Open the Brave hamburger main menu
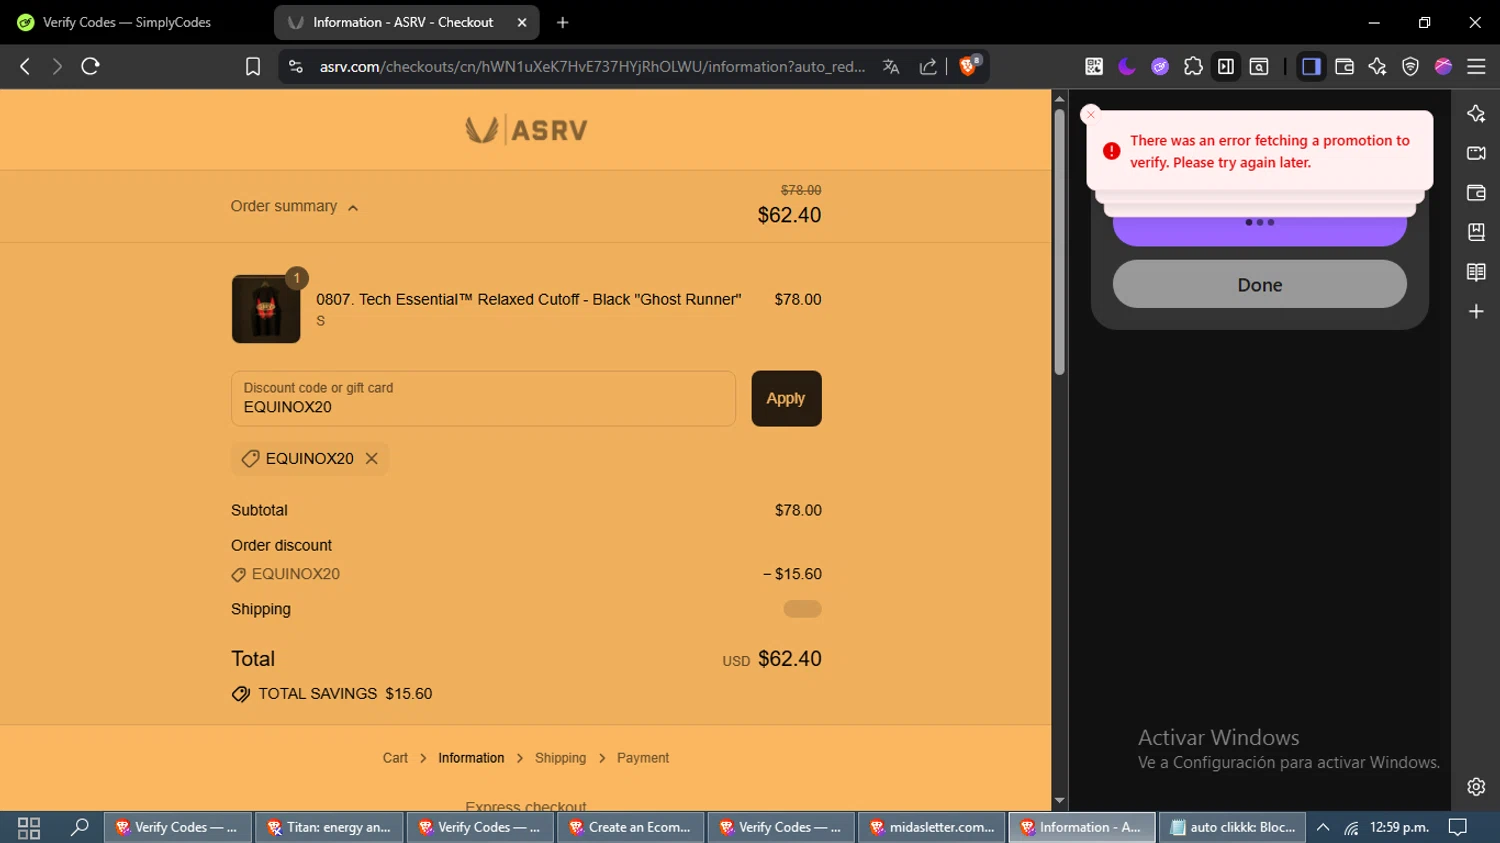Viewport: 1500px width, 843px height. 1476,66
